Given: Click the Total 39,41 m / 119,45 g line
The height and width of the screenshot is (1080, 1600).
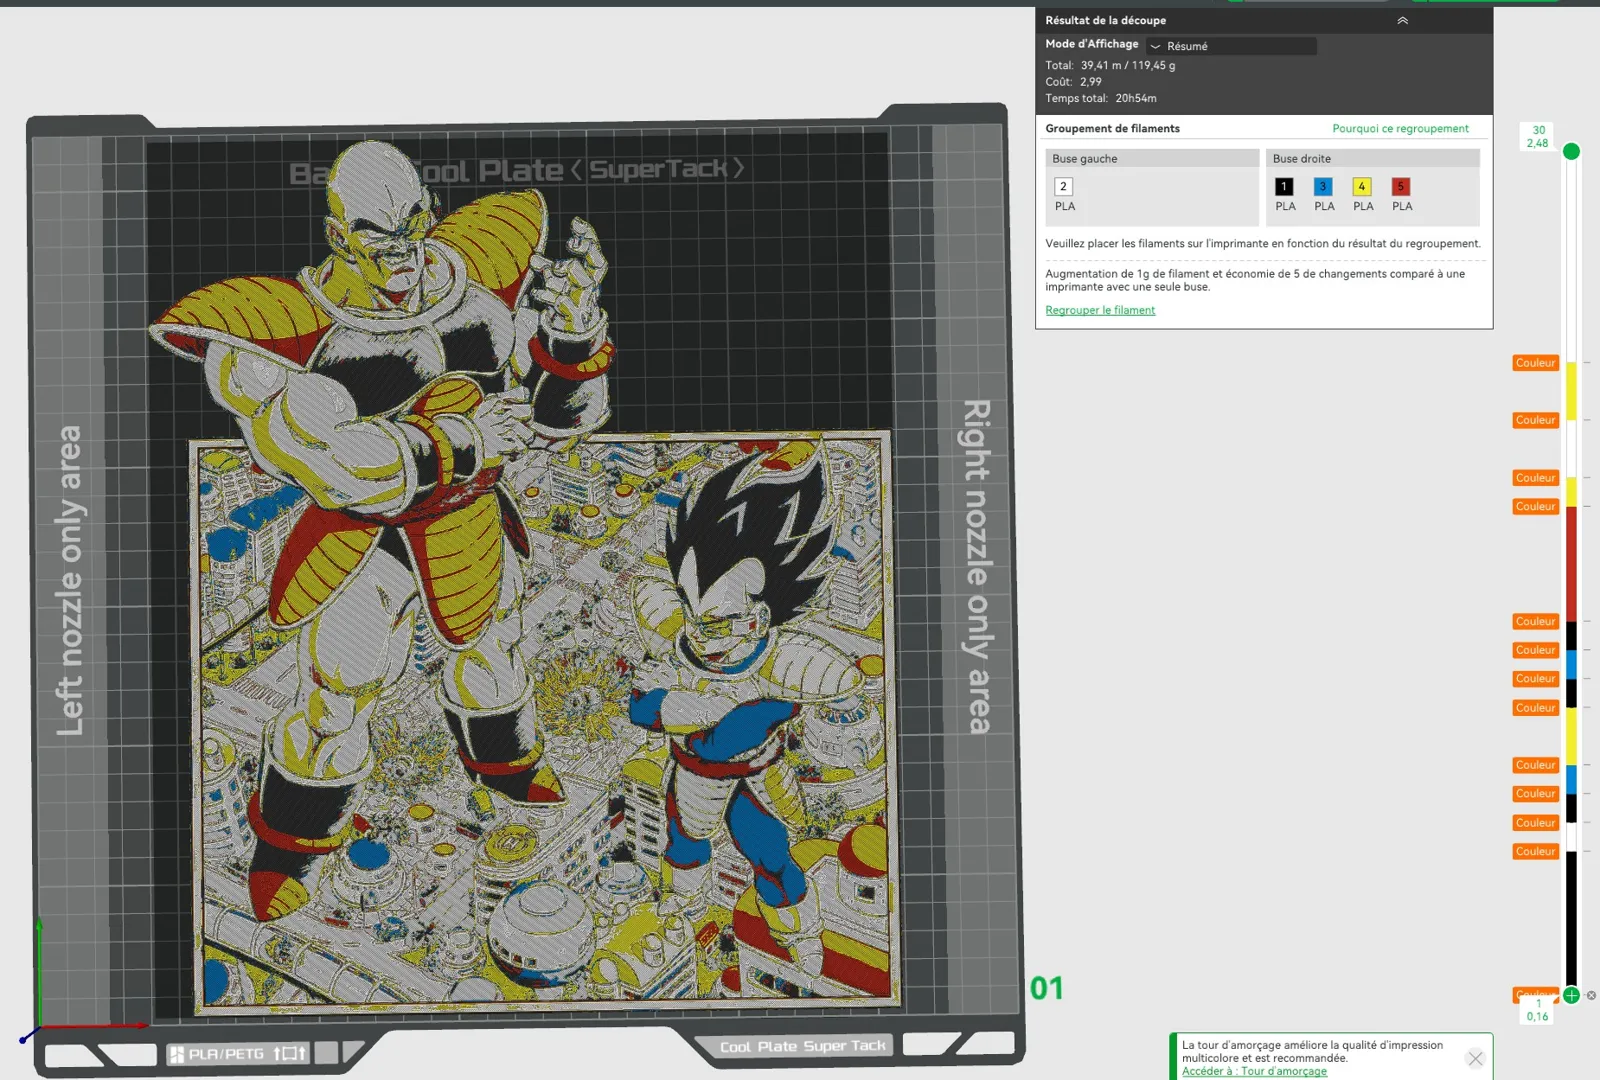Looking at the screenshot, I should [1110, 65].
